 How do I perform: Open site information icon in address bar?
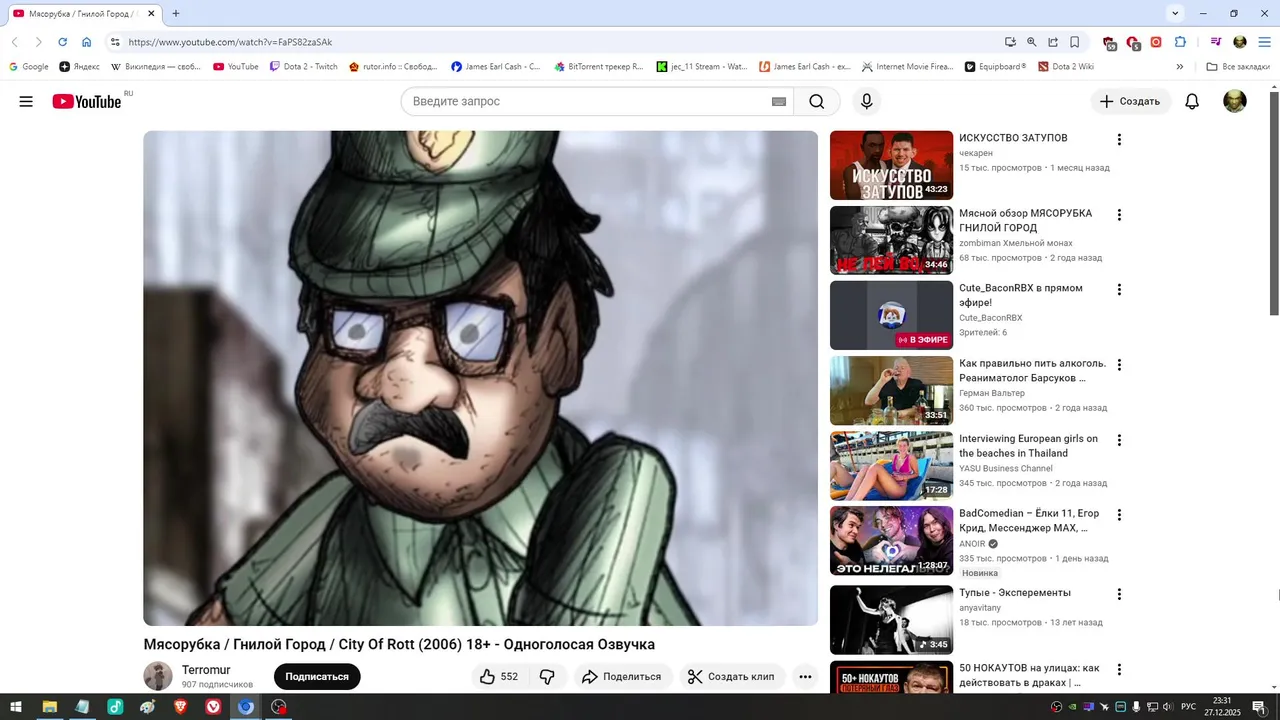pyautogui.click(x=115, y=42)
